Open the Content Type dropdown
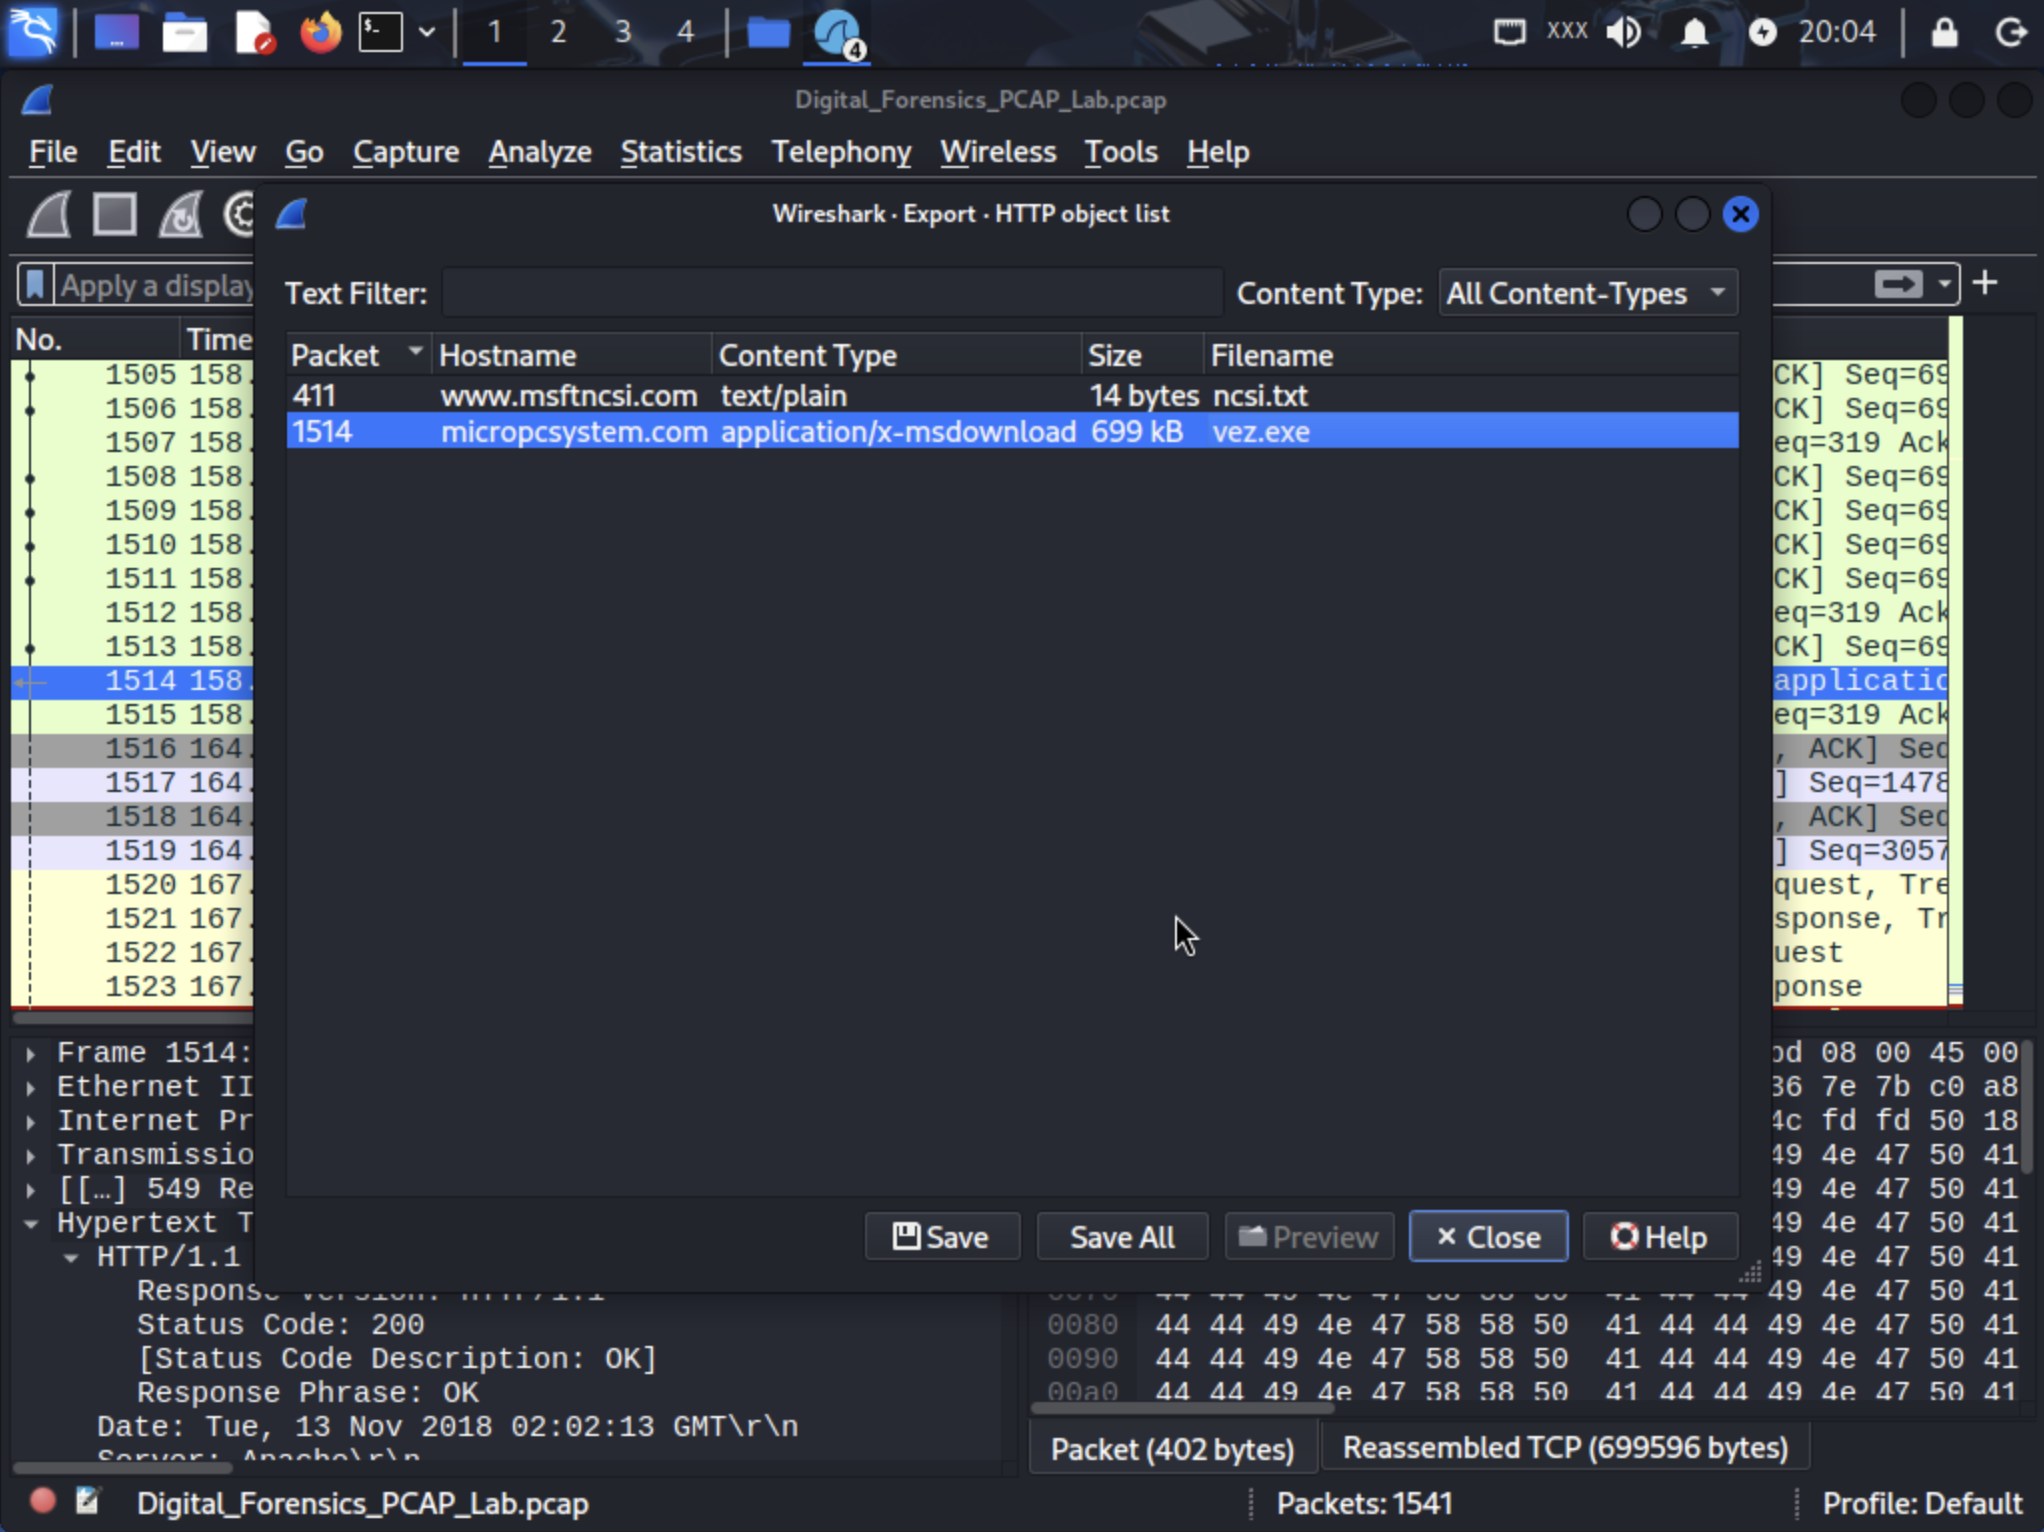The image size is (2044, 1532). [x=1587, y=294]
